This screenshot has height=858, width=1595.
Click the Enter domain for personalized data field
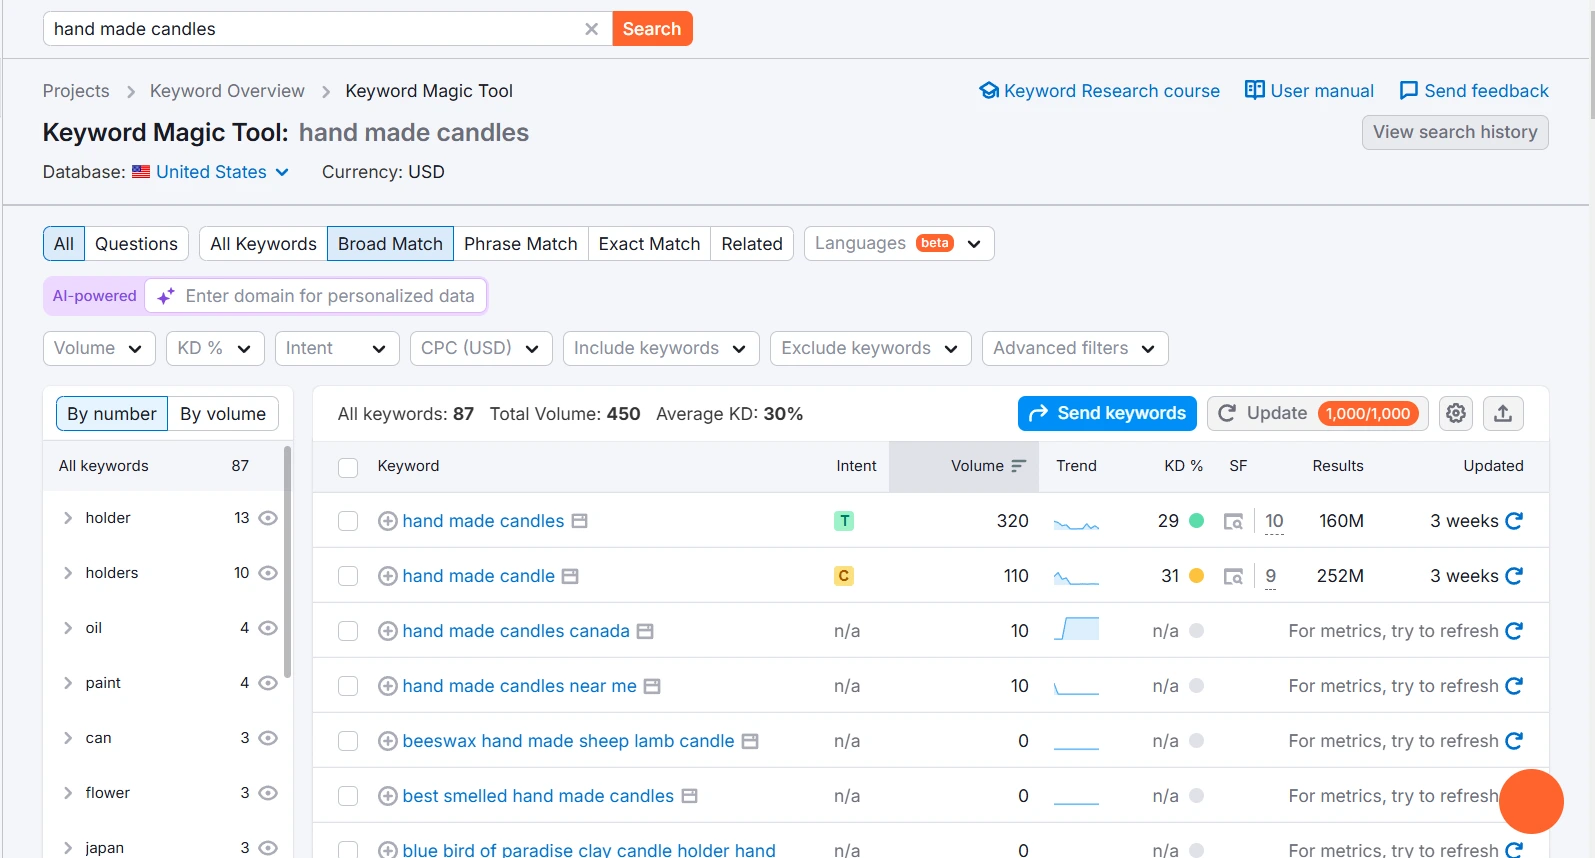click(x=316, y=296)
